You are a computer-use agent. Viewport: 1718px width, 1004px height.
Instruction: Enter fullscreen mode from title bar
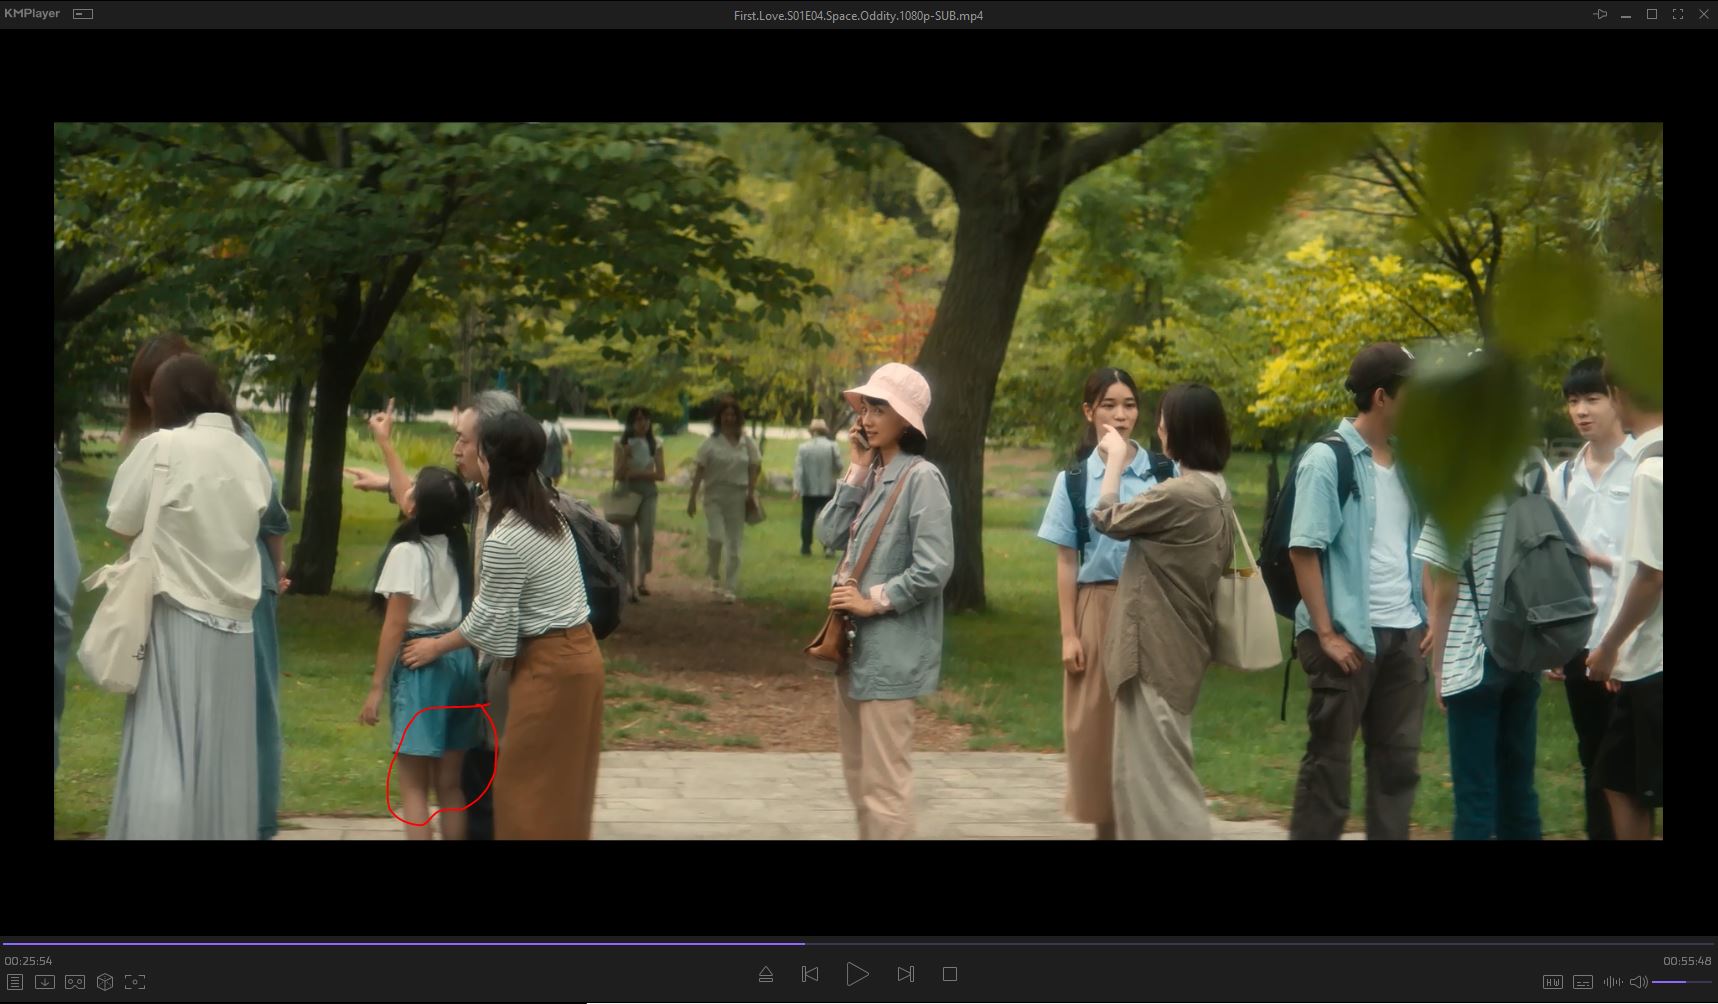(x=1678, y=15)
